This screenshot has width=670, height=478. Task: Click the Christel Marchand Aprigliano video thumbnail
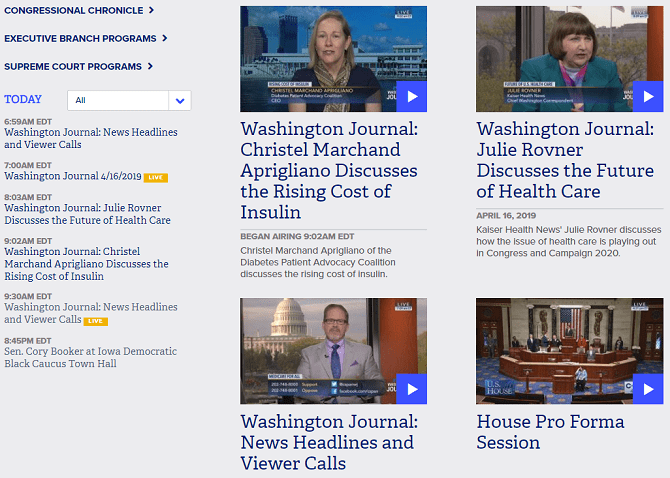coord(333,59)
